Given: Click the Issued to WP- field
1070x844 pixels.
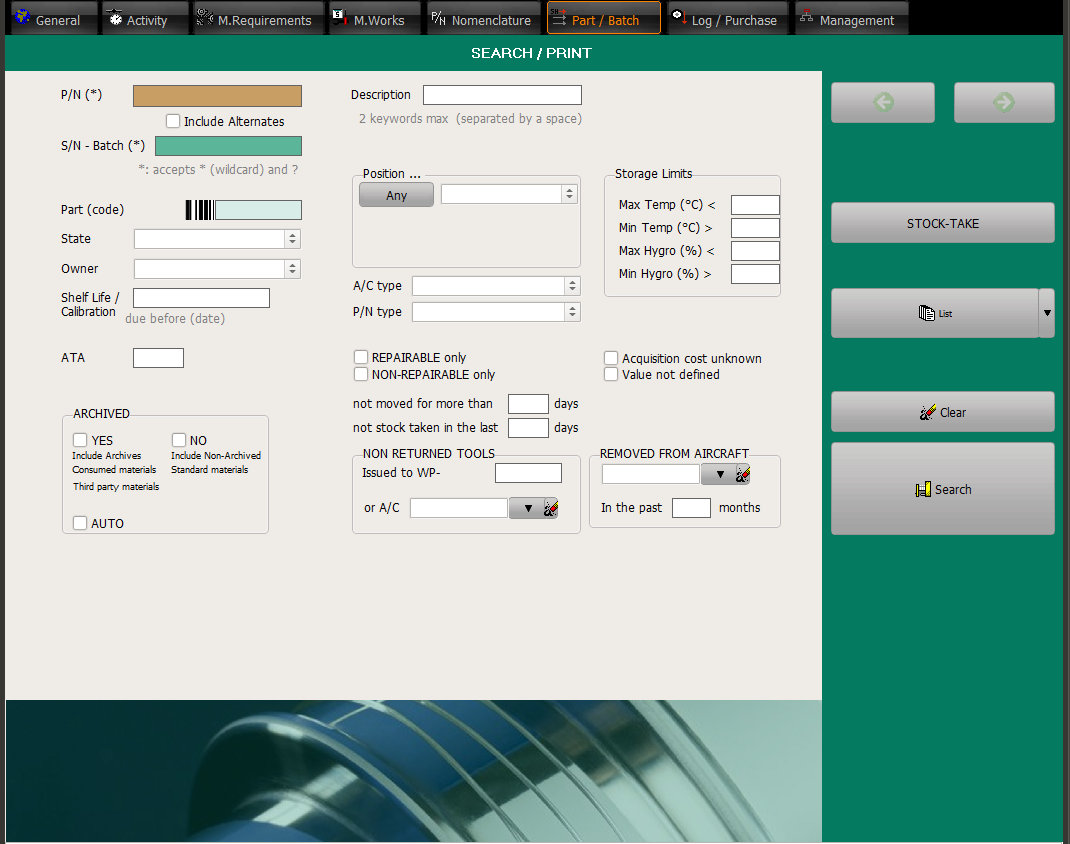Looking at the screenshot, I should [x=528, y=473].
